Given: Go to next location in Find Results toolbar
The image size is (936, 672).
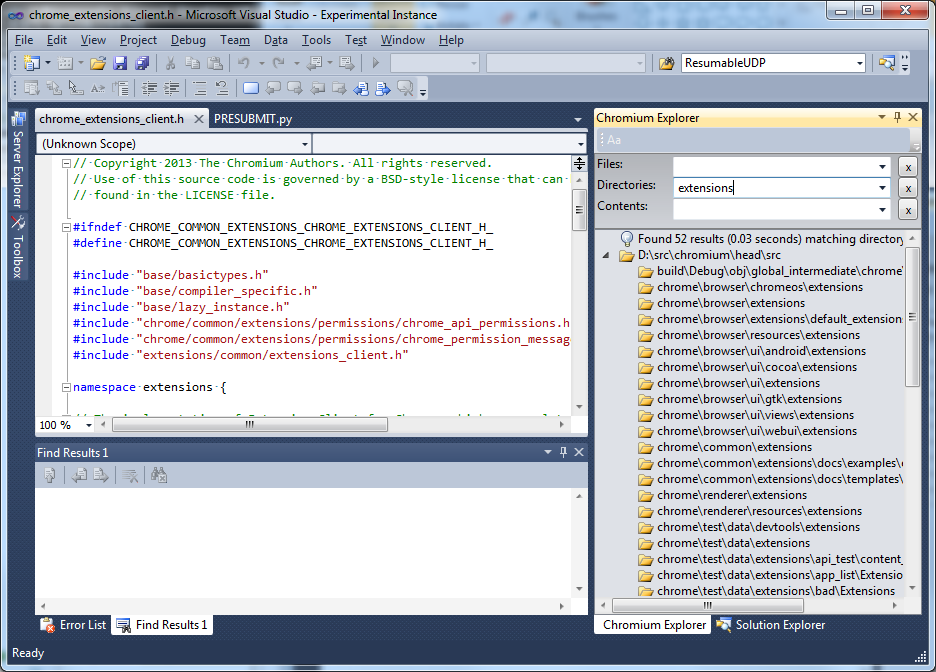Looking at the screenshot, I should (101, 476).
